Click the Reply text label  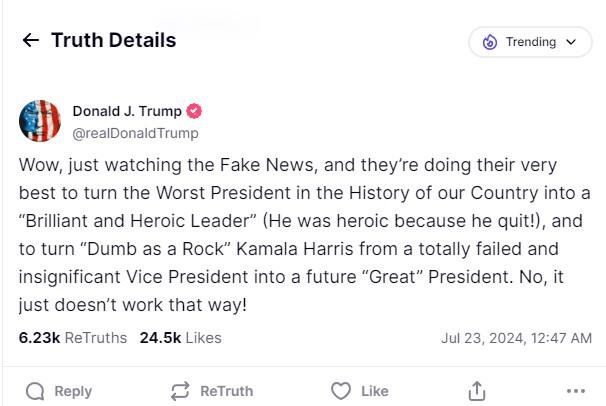pos(73,391)
